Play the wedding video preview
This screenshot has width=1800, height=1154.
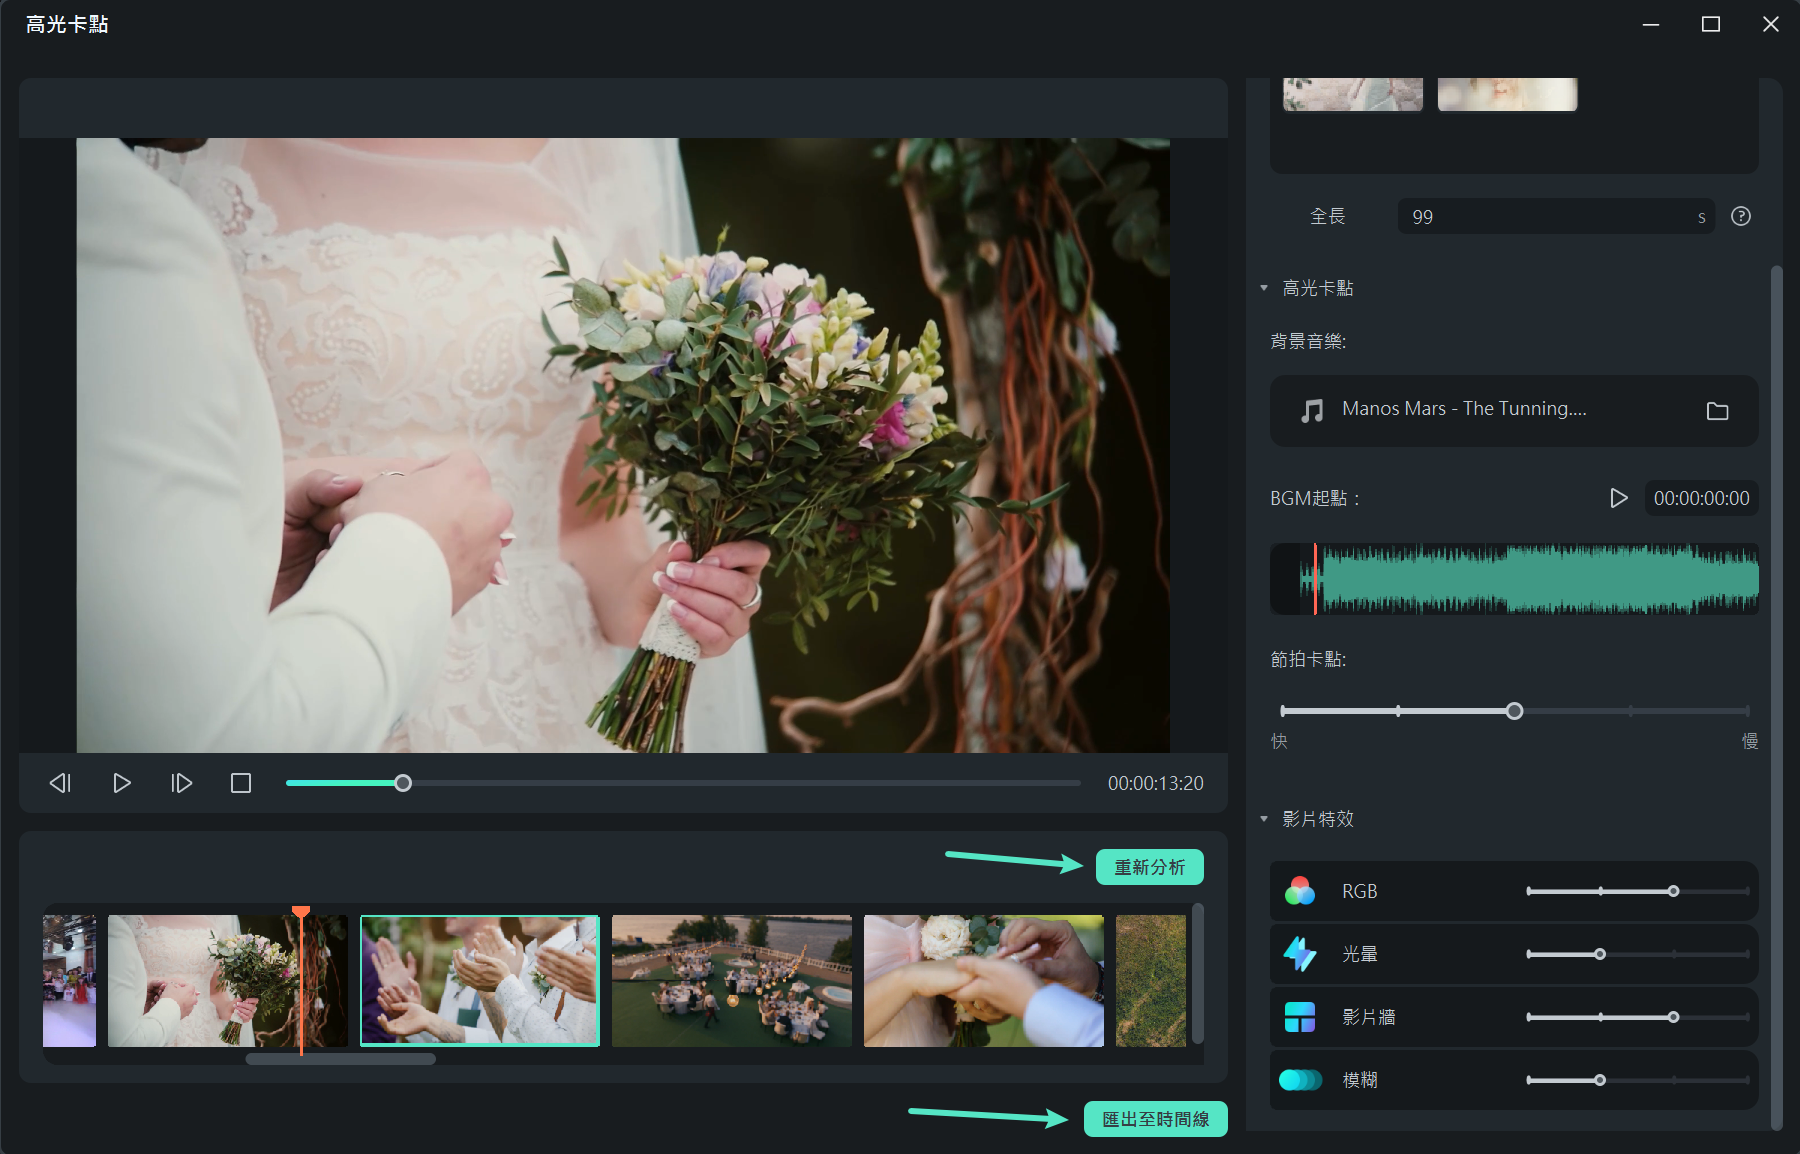click(x=121, y=783)
